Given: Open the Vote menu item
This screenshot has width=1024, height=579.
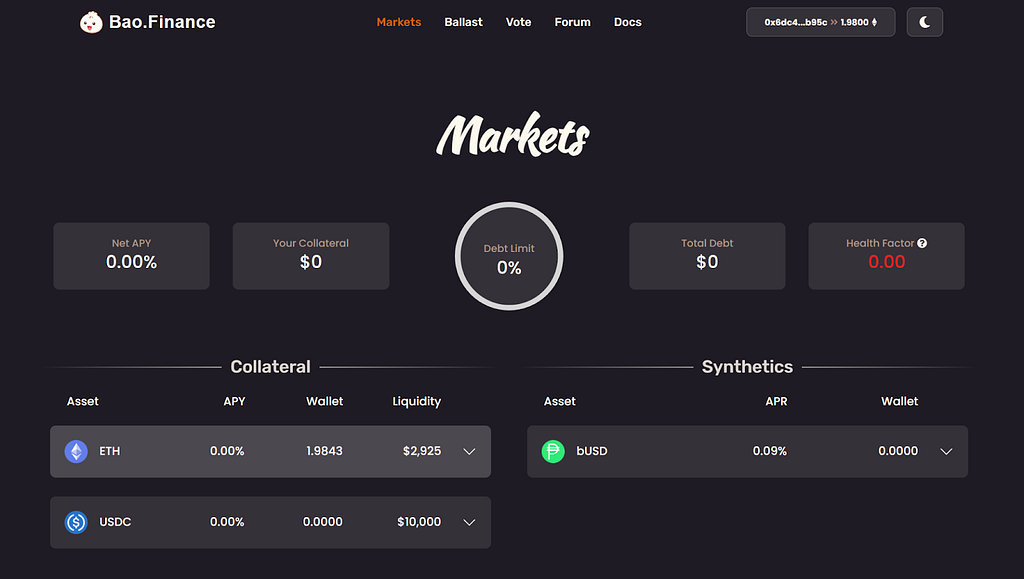Looking at the screenshot, I should point(519,22).
